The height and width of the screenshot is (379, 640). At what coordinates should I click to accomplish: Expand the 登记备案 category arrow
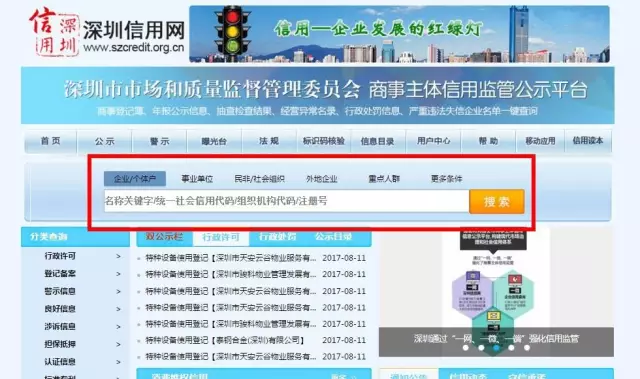point(118,274)
